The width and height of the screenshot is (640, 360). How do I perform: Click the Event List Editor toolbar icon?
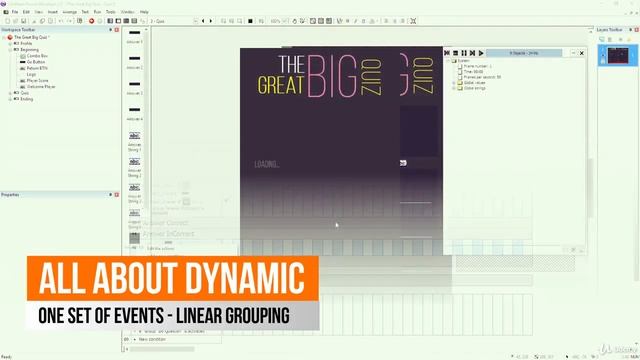coord(134,21)
